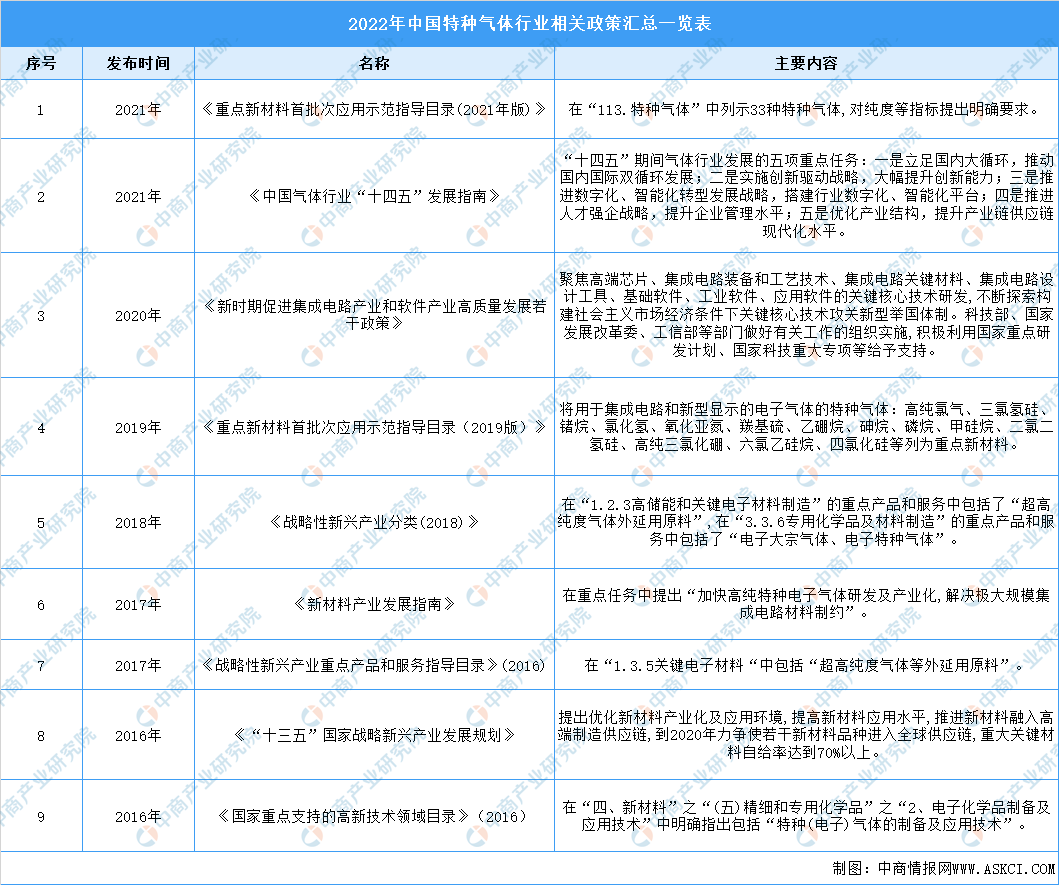Click the "2020年" publish date cell

point(137,315)
